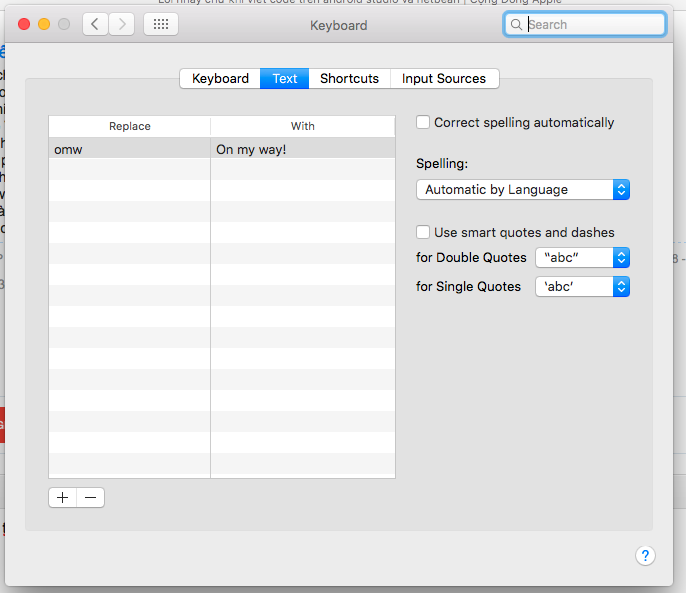Click the 'On my way!' replacement text
The height and width of the screenshot is (593, 686).
[x=251, y=149]
